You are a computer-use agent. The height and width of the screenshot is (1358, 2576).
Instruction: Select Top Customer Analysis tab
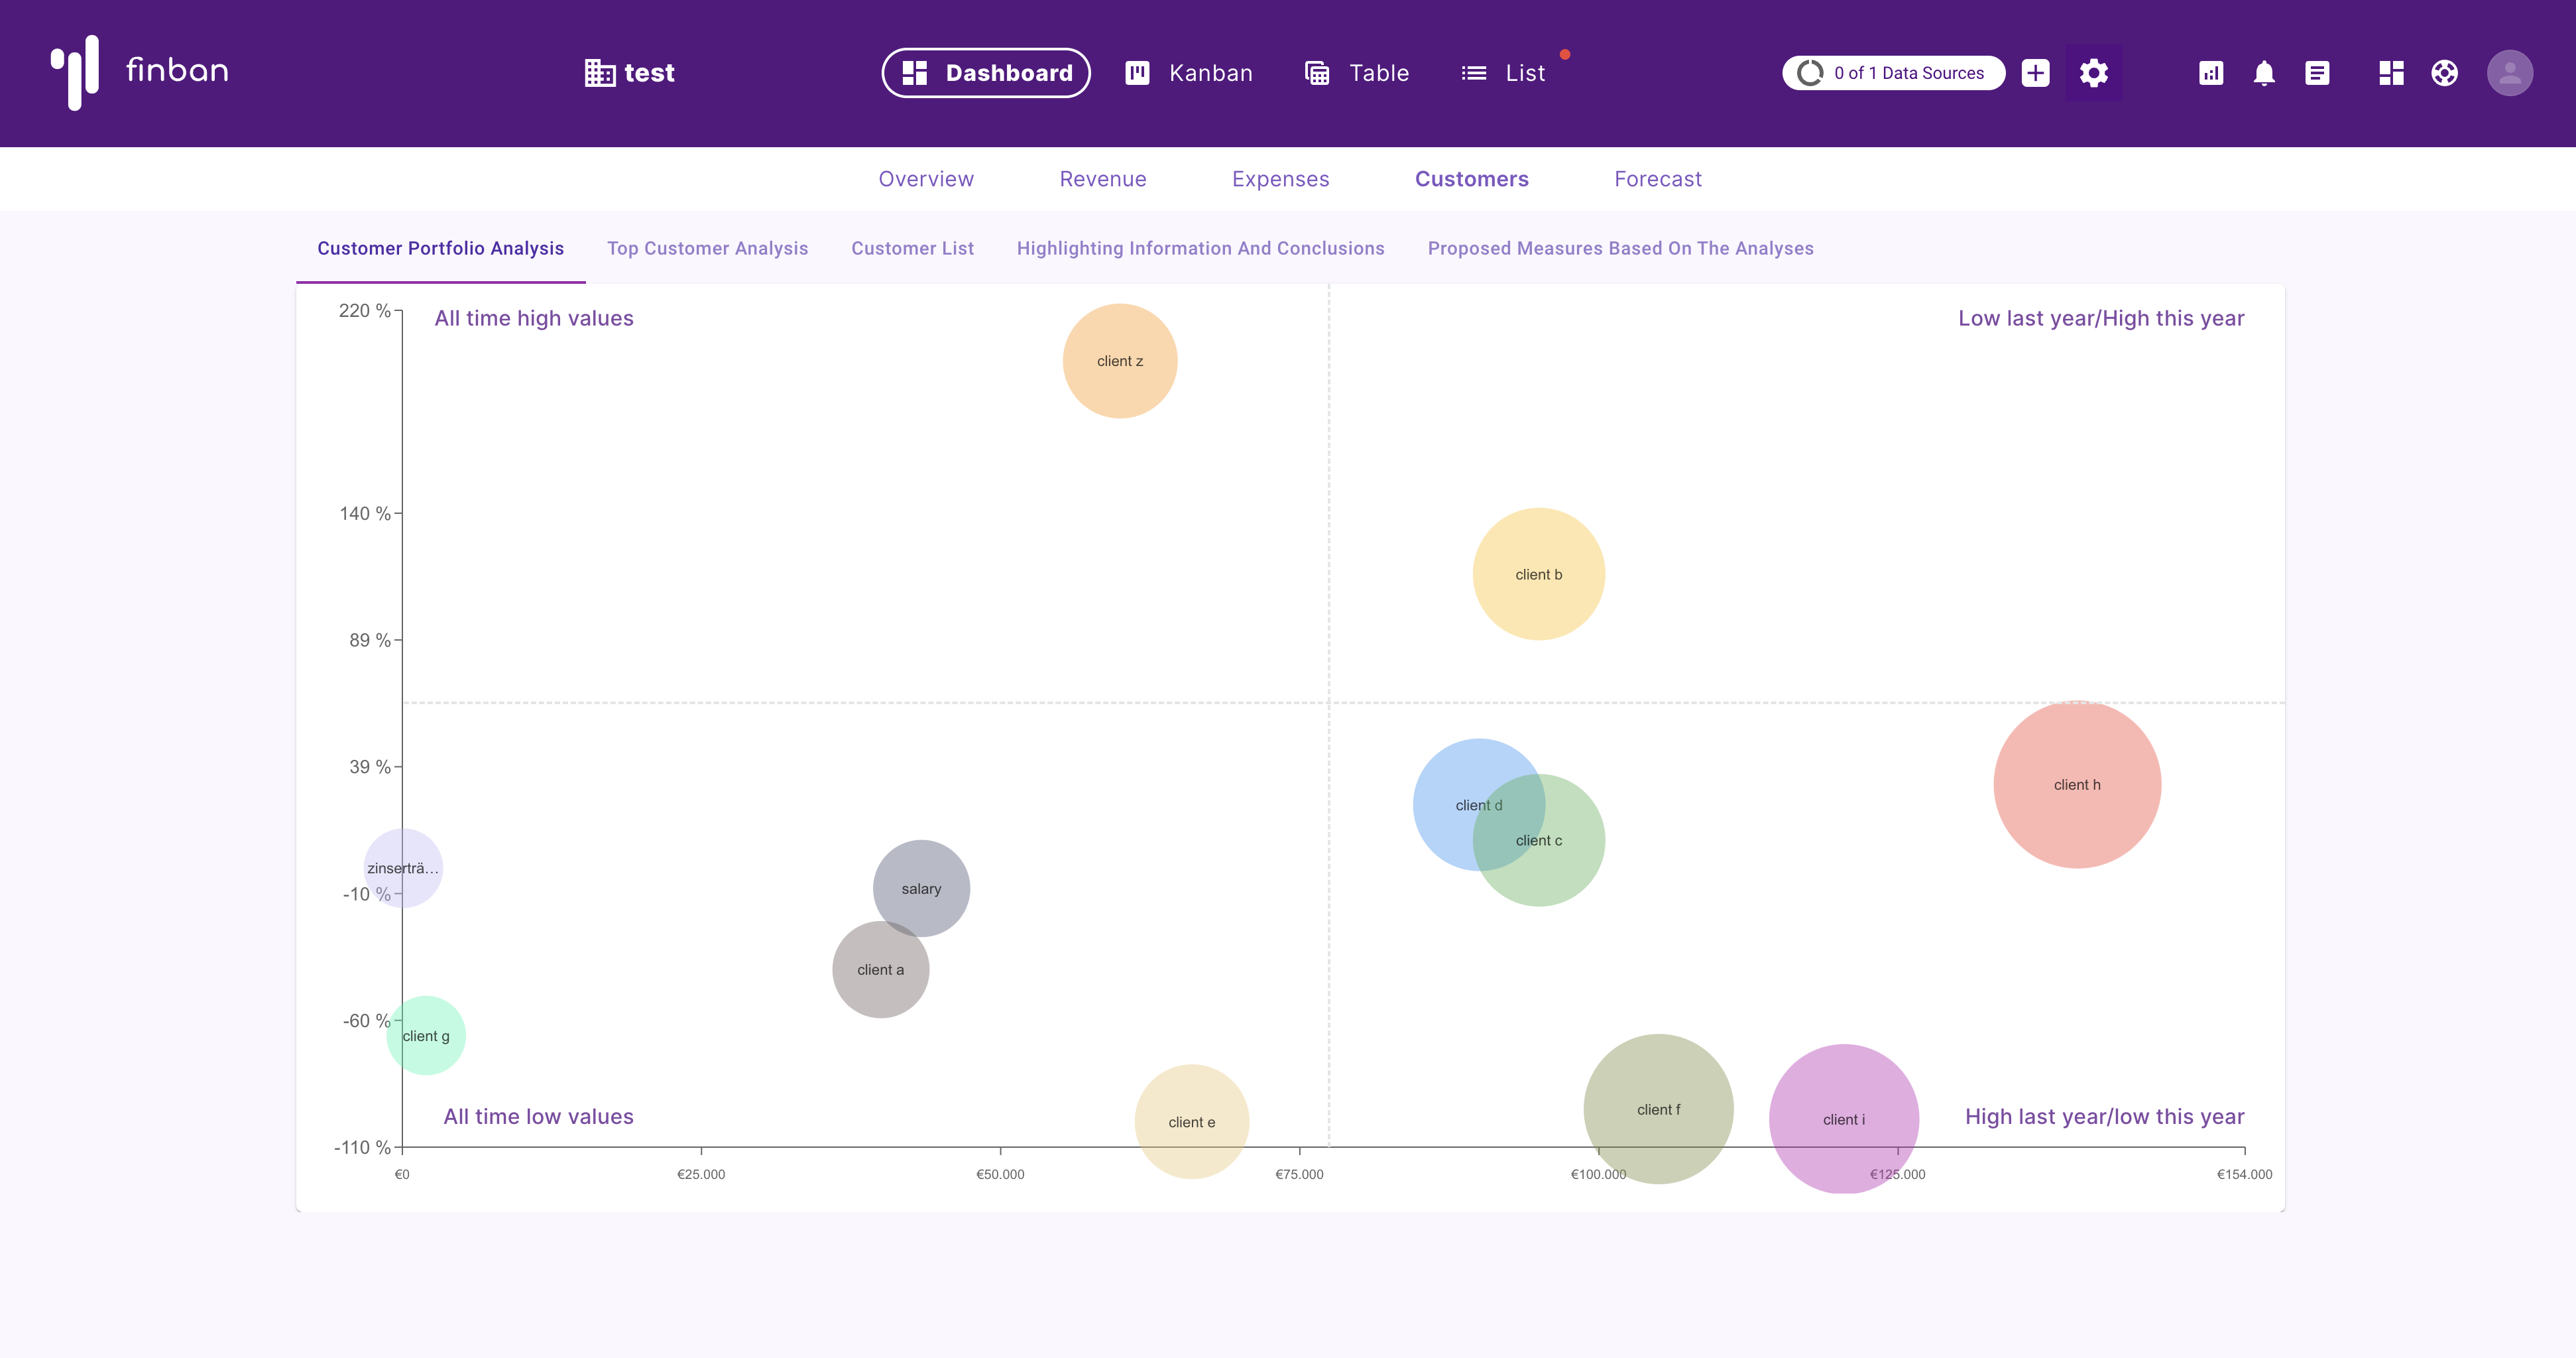pos(707,248)
